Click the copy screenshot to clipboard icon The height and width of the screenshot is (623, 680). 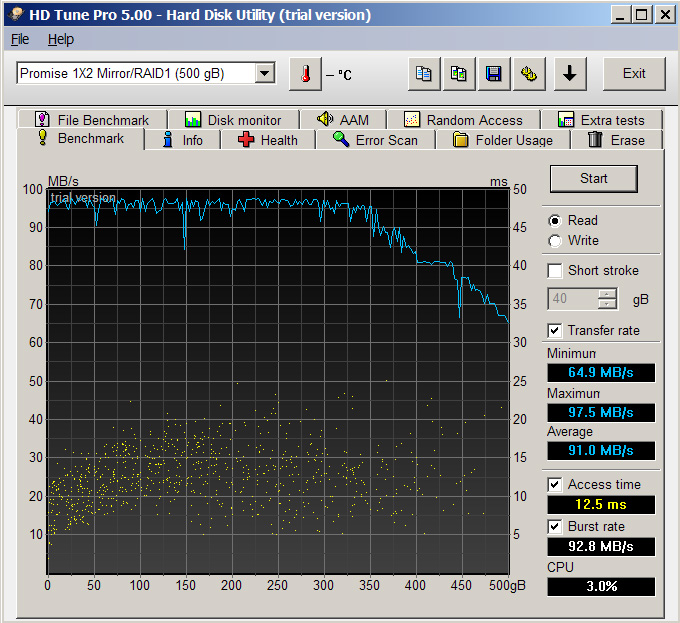458,74
